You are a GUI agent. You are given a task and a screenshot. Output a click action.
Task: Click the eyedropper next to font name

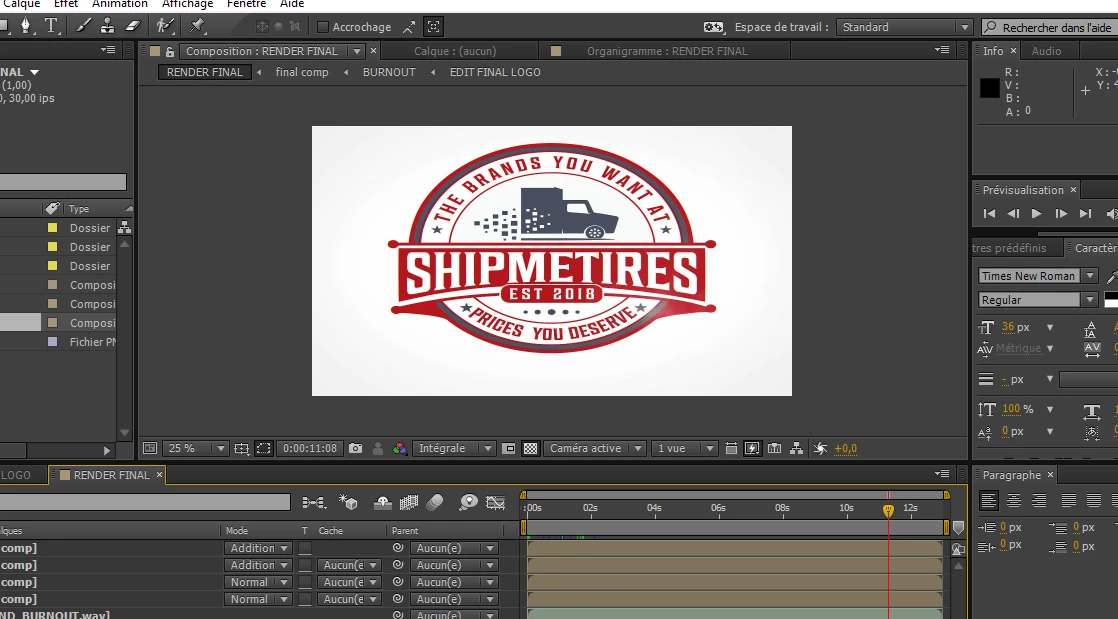1112,277
